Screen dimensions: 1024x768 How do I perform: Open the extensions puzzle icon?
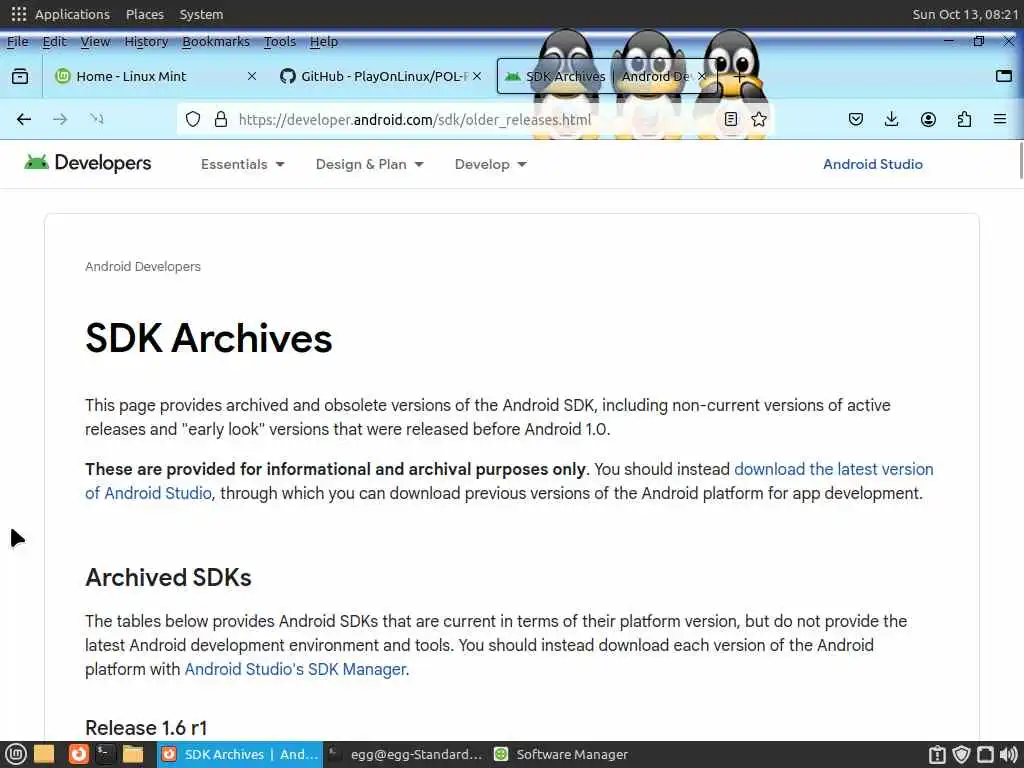(964, 119)
